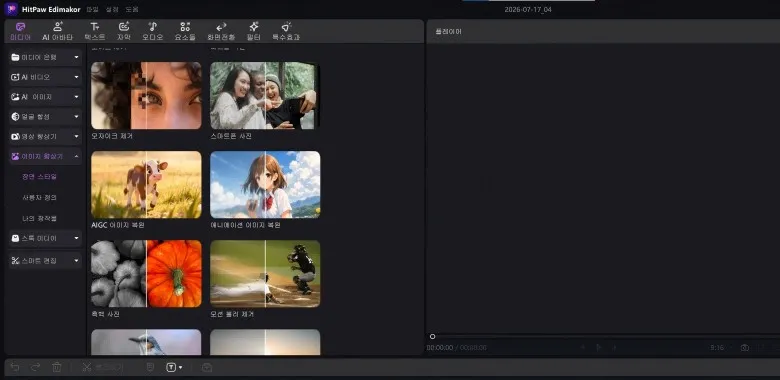Image resolution: width=780 pixels, height=380 pixels.
Task: Play the preview in the player
Action: pos(599,348)
